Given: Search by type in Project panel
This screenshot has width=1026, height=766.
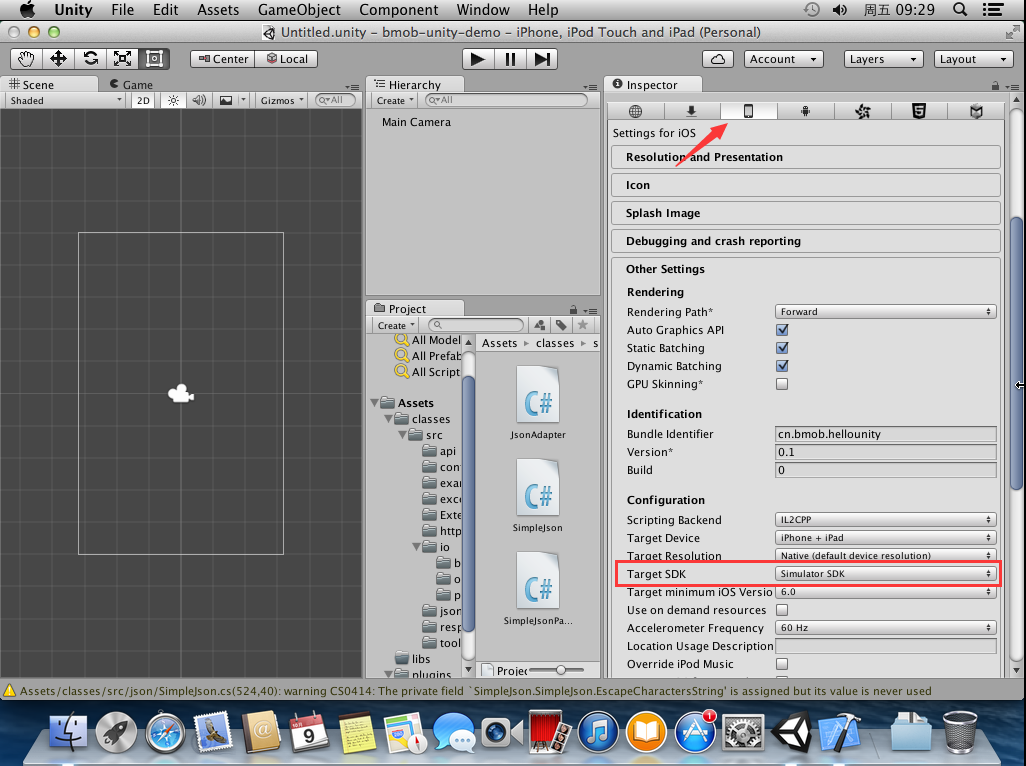Looking at the screenshot, I should (x=540, y=325).
